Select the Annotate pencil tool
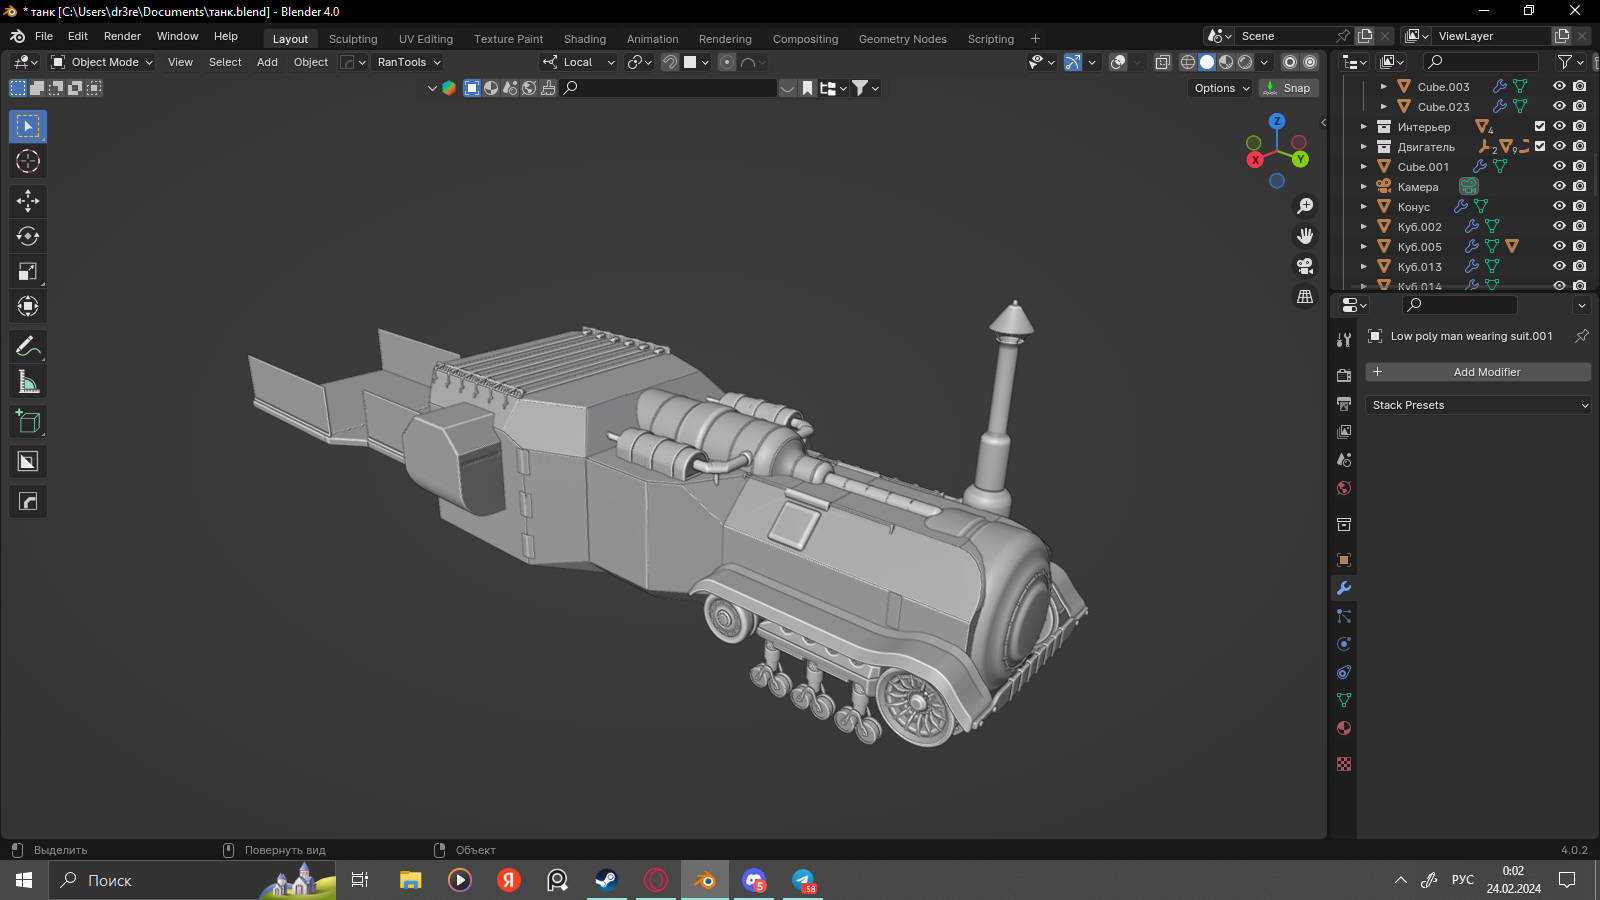1600x900 pixels. point(28,347)
